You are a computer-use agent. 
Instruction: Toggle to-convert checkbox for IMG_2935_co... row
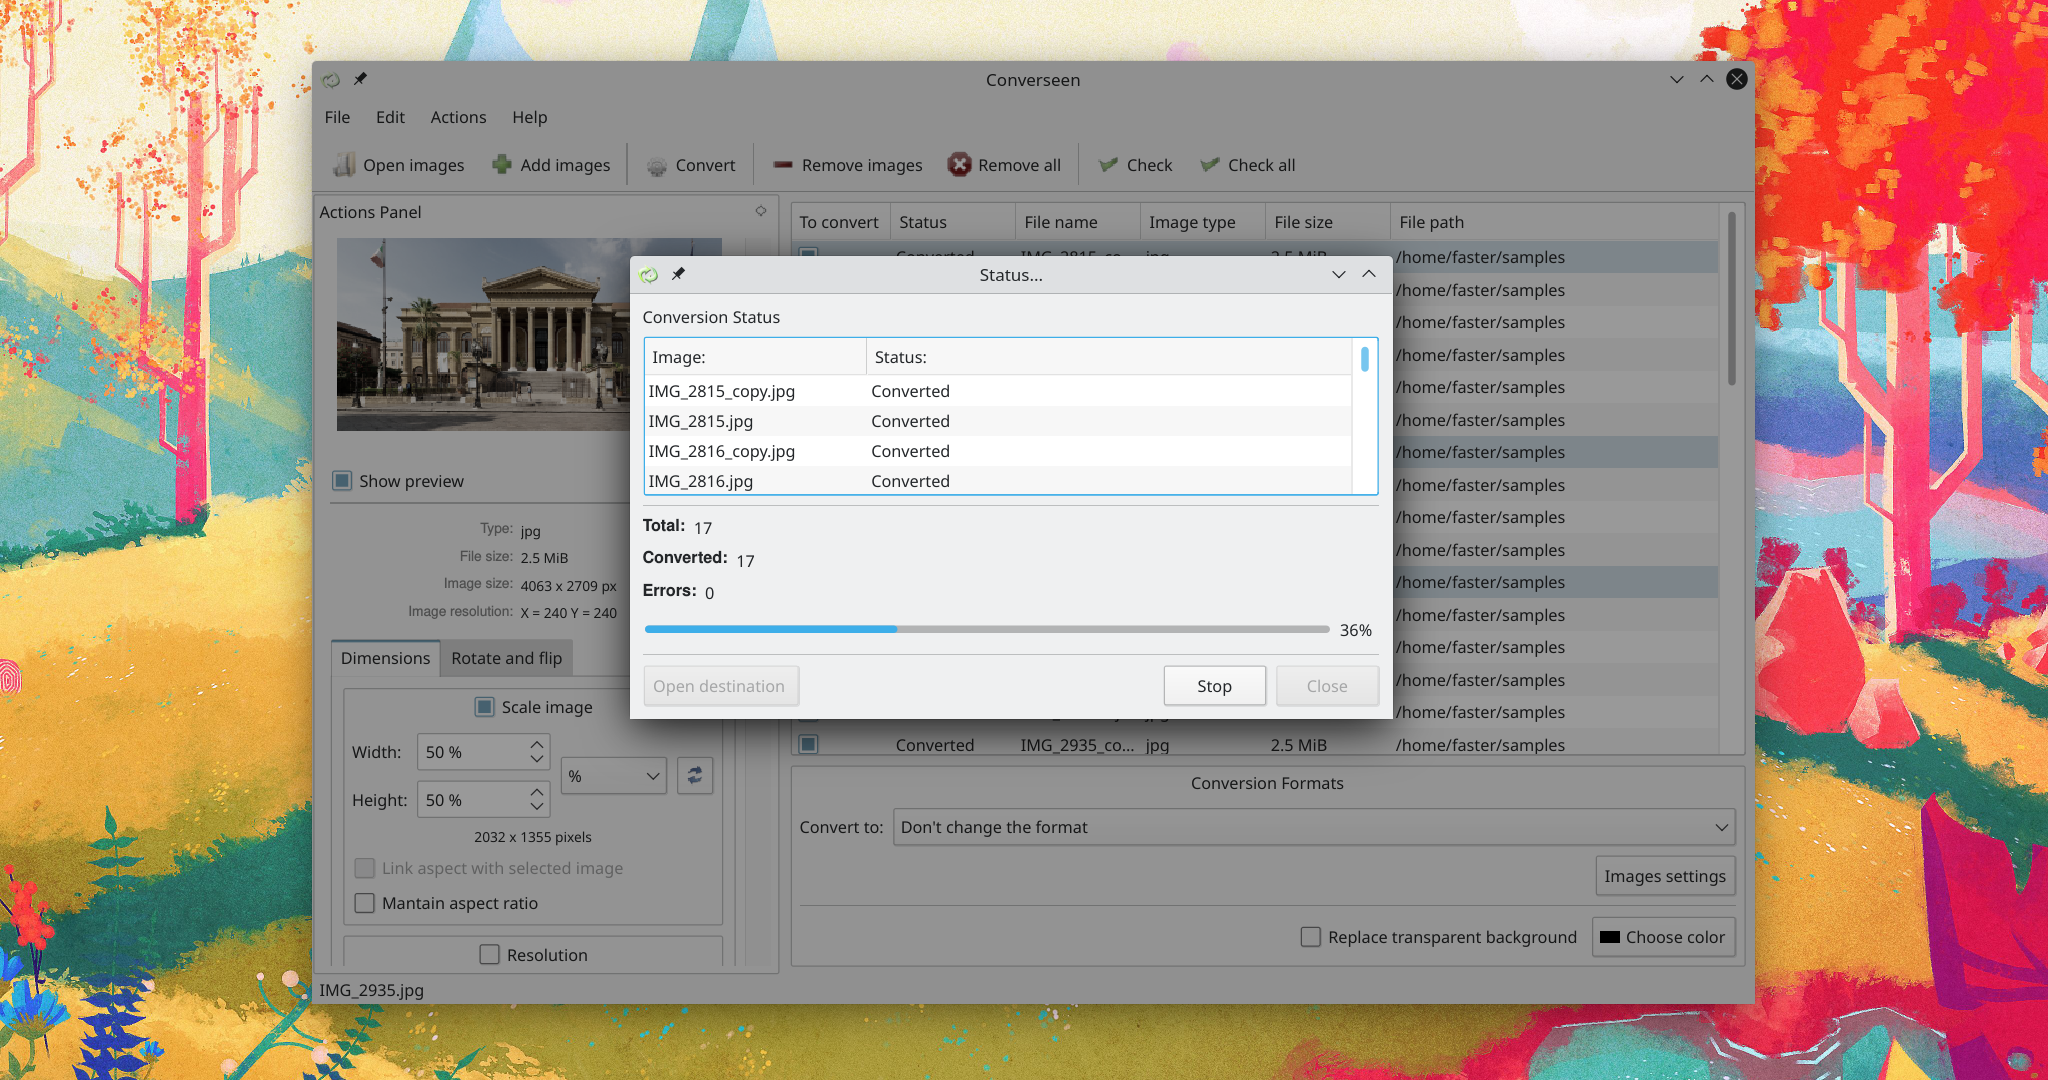(x=809, y=744)
